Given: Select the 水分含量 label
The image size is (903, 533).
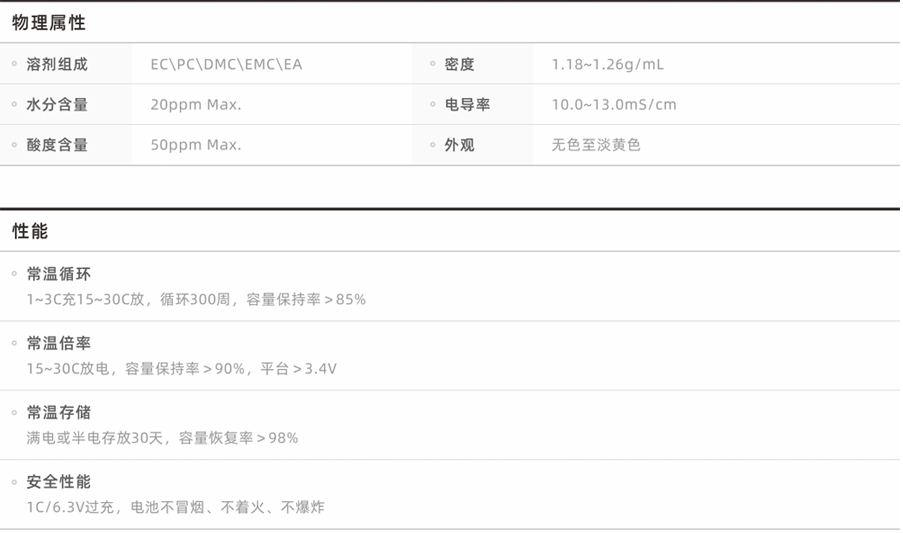Looking at the screenshot, I should coord(57,105).
